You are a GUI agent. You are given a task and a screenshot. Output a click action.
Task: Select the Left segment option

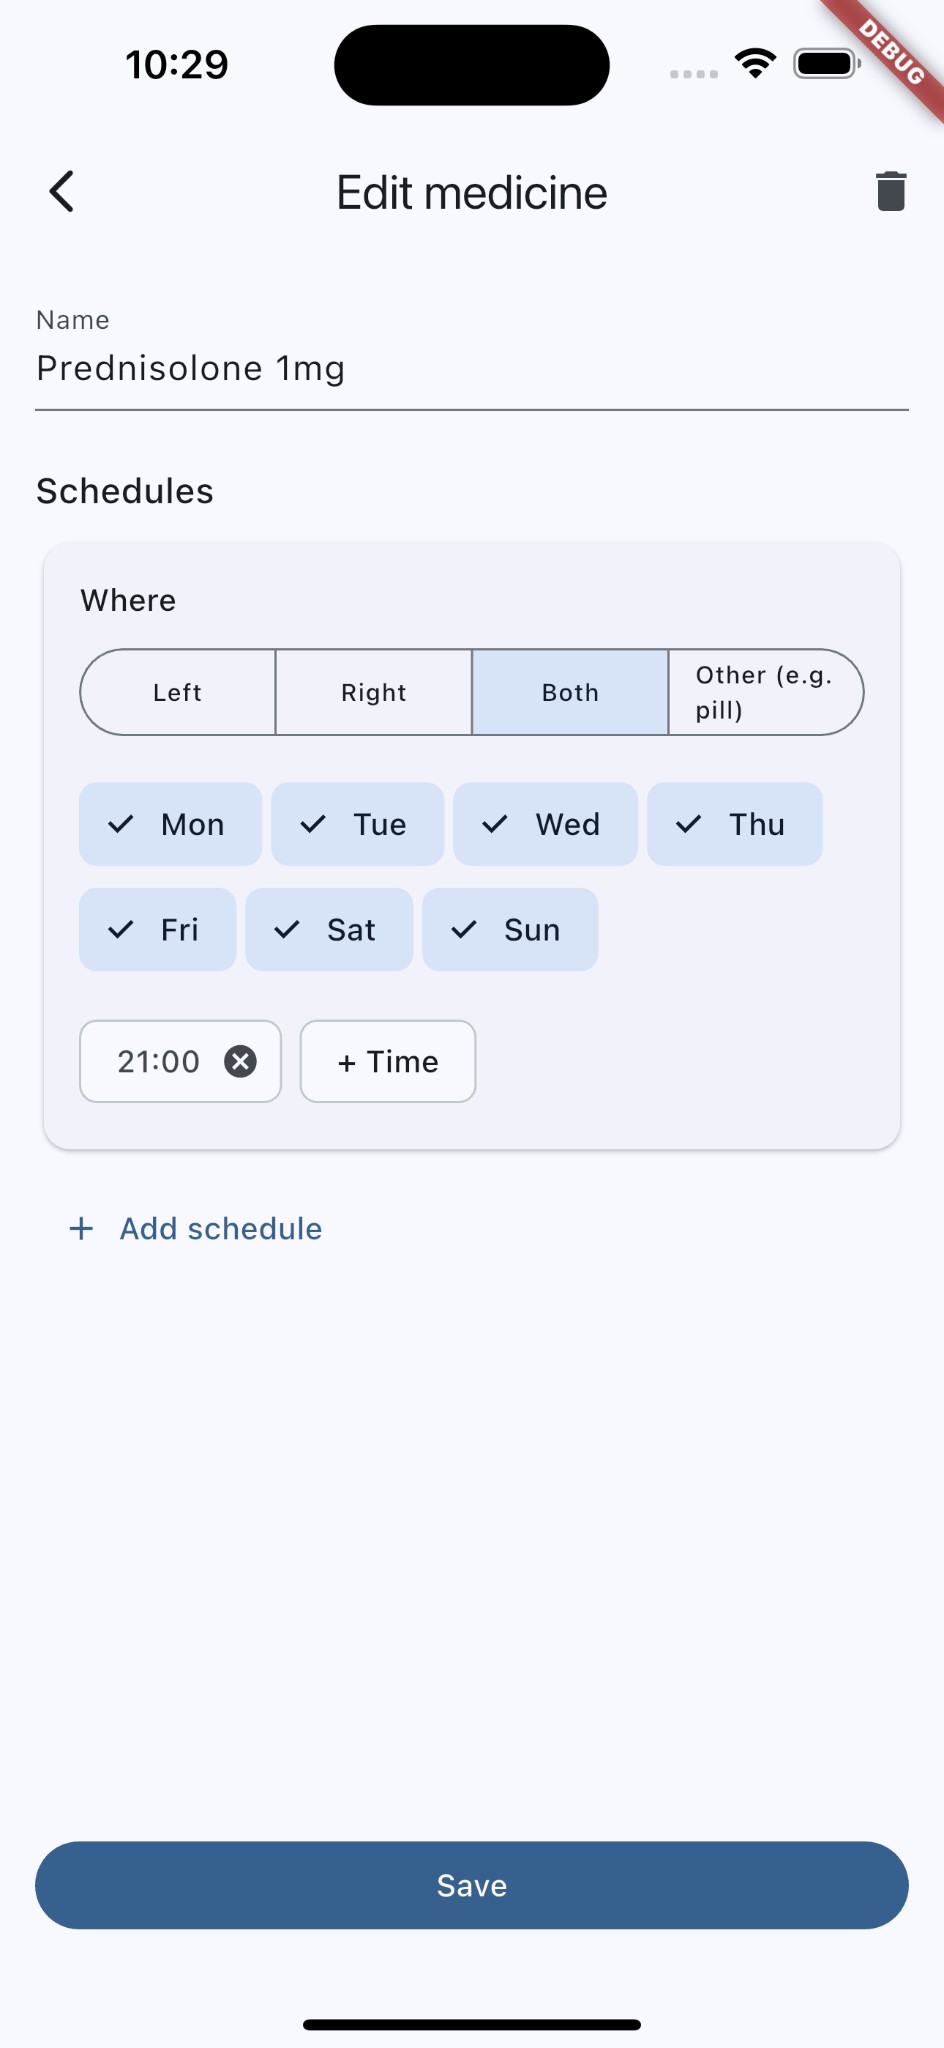point(178,692)
